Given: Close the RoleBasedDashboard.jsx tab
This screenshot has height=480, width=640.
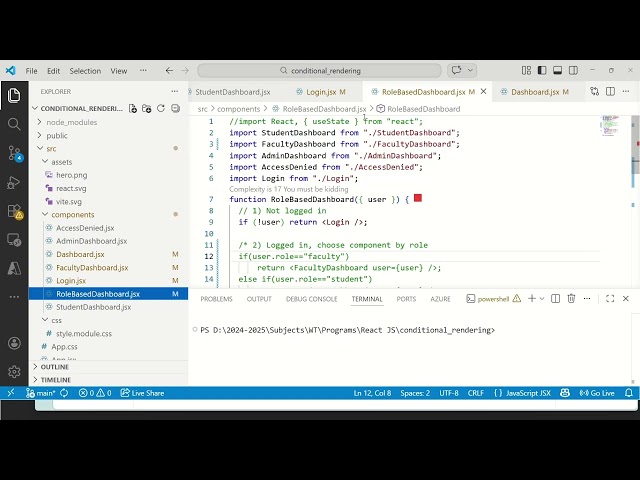Looking at the screenshot, I should click(x=484, y=91).
